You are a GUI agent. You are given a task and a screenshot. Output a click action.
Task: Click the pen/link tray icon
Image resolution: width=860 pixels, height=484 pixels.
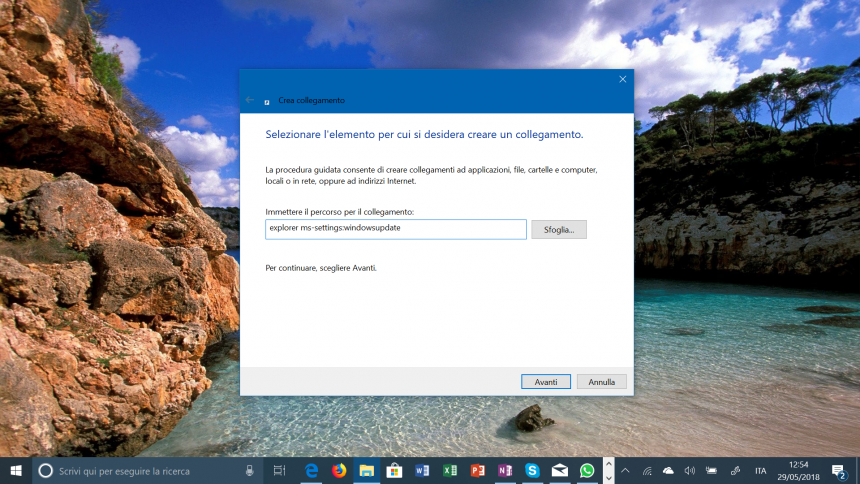735,471
